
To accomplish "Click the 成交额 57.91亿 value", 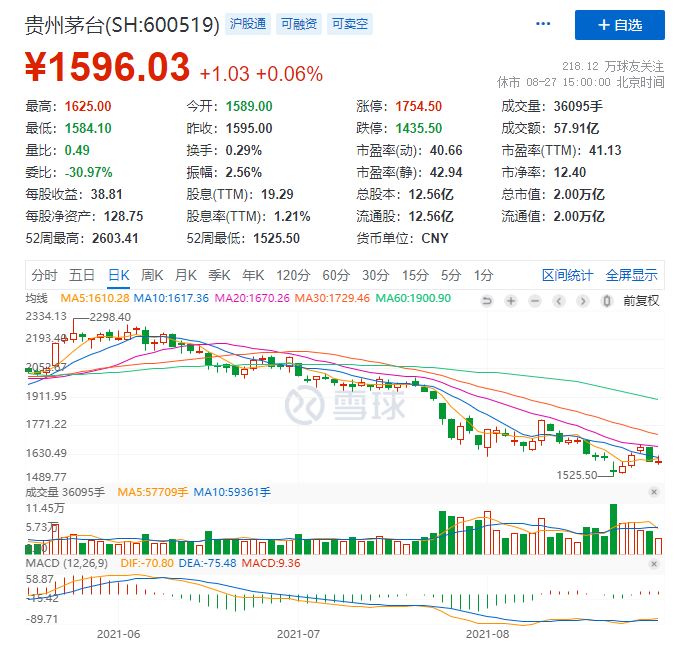I will (576, 128).
